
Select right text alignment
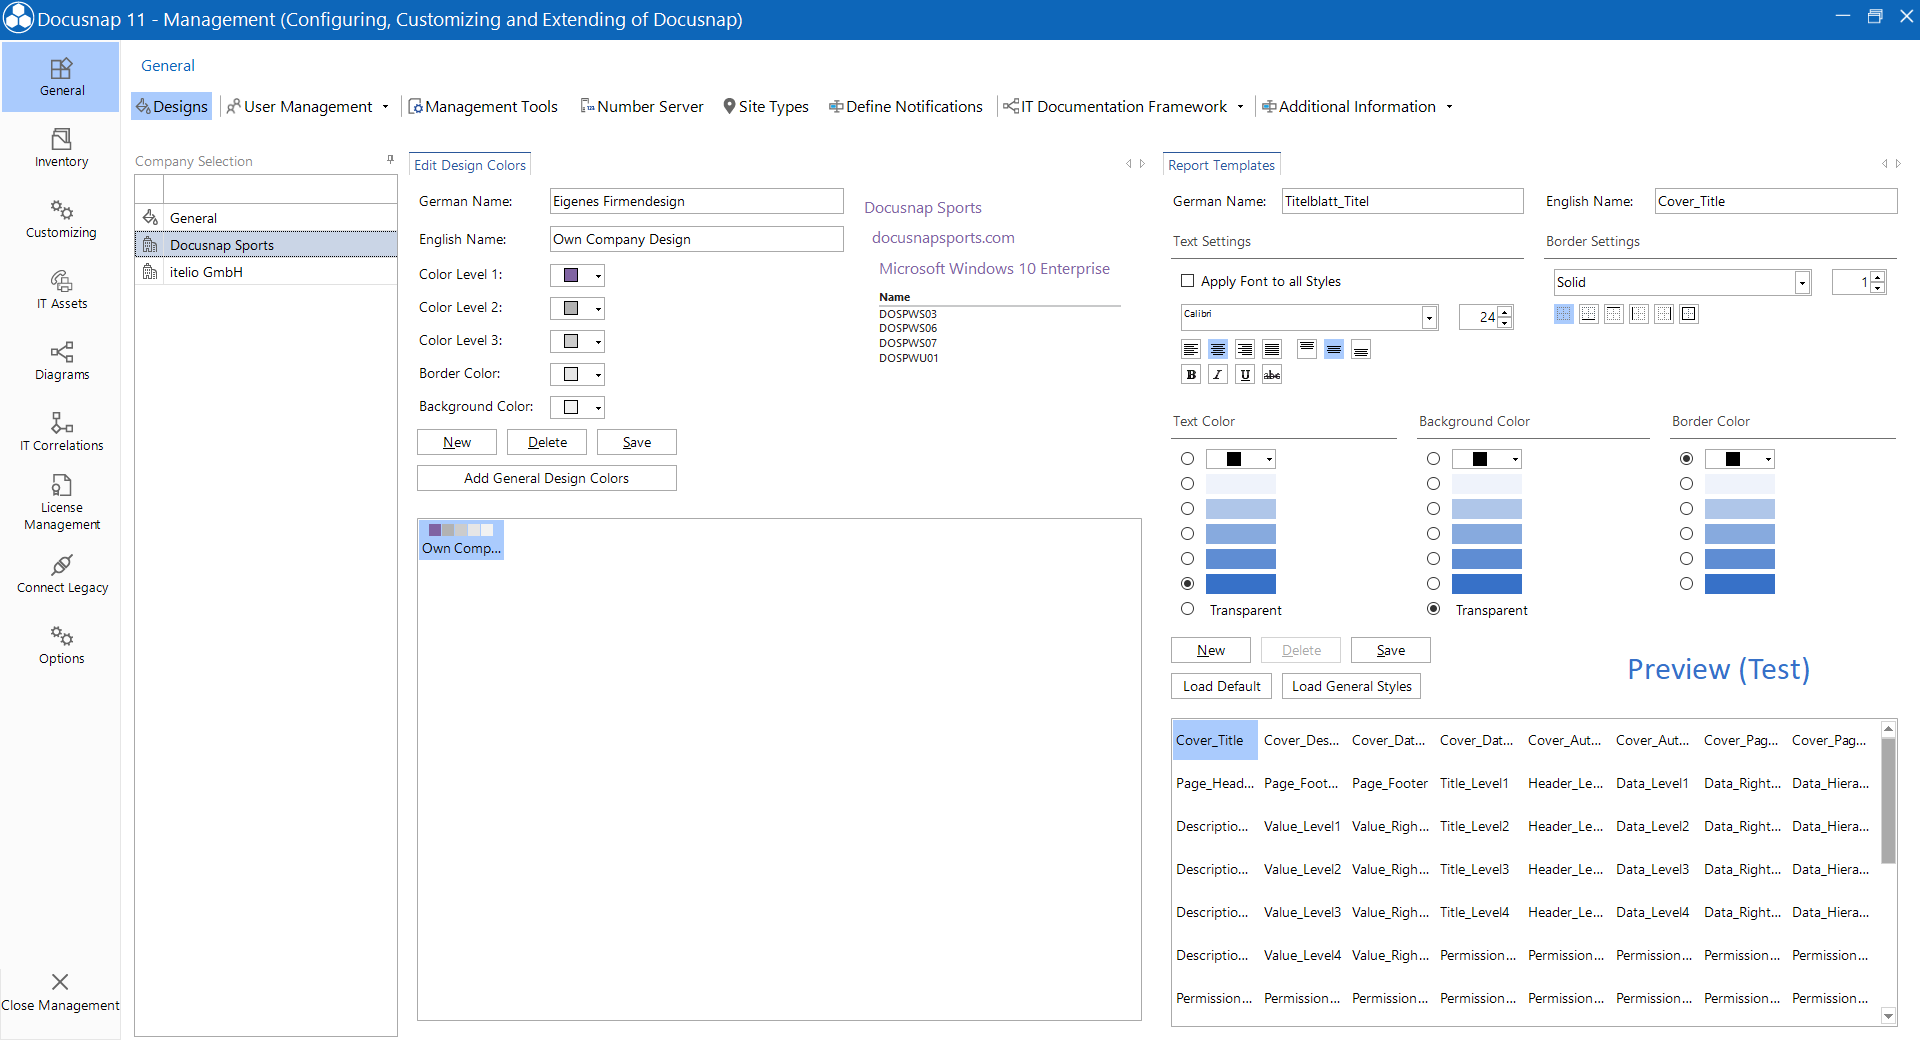1245,349
